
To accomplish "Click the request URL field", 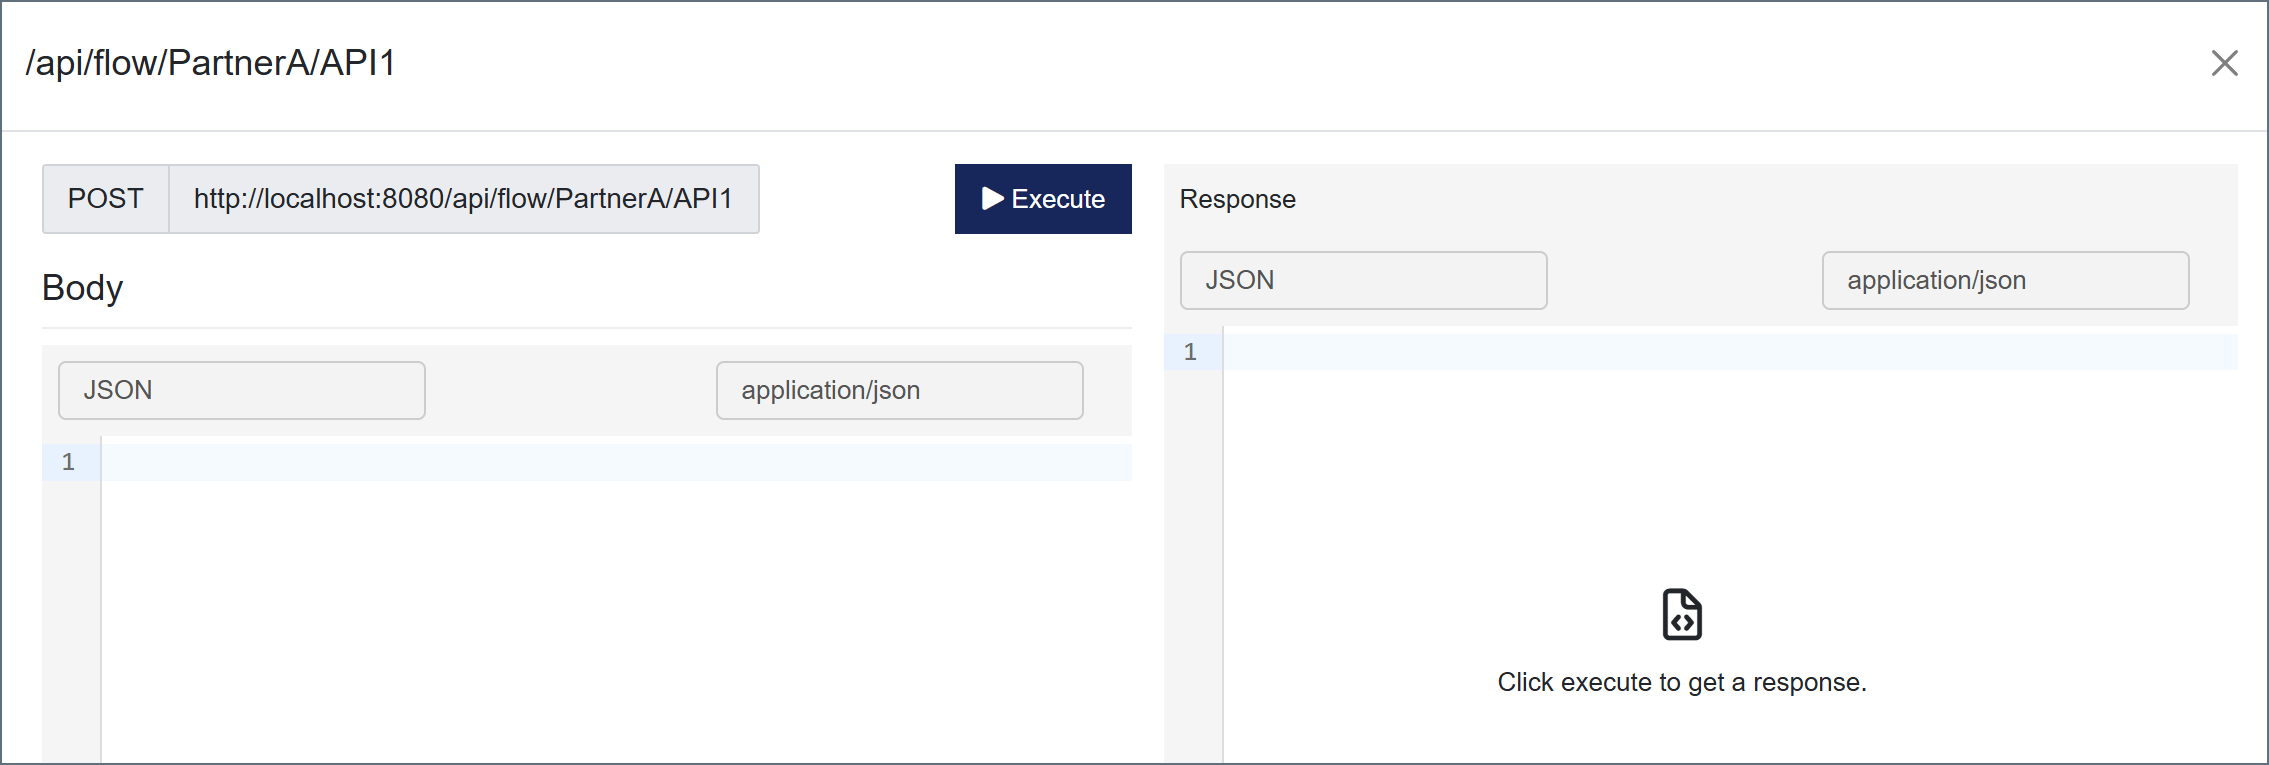I will [x=464, y=199].
